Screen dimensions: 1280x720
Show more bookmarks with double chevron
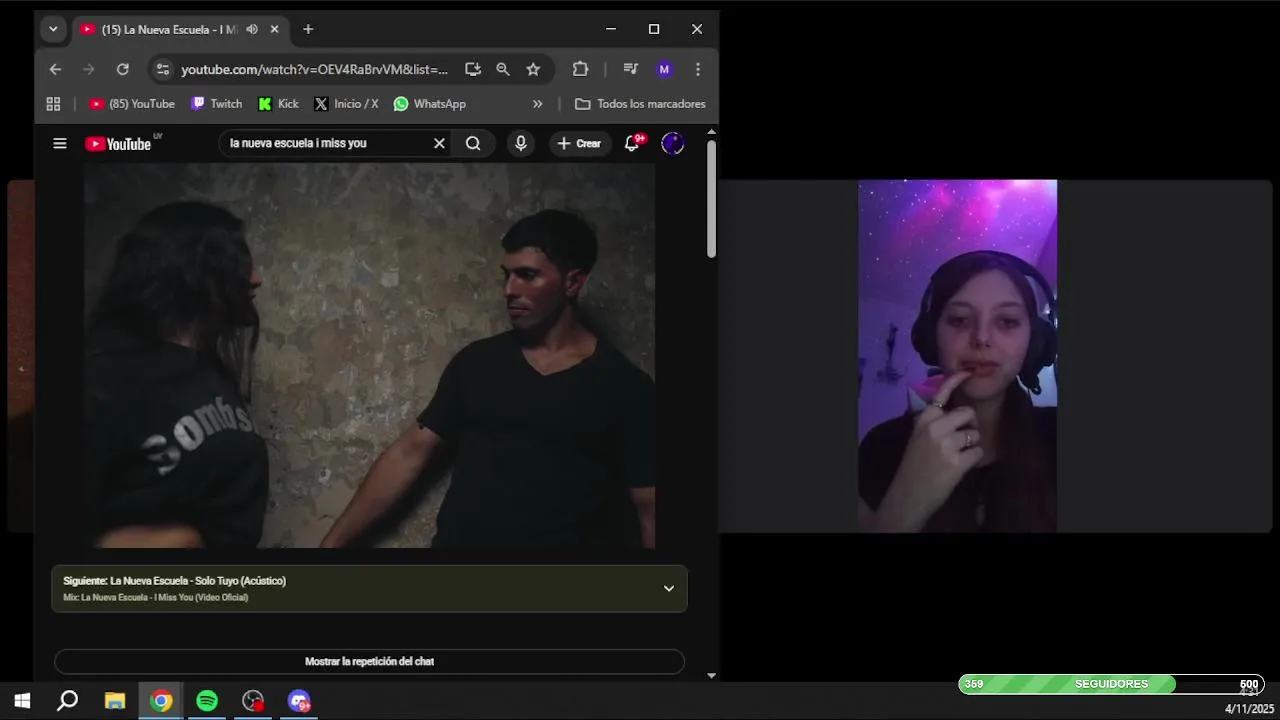(x=537, y=104)
